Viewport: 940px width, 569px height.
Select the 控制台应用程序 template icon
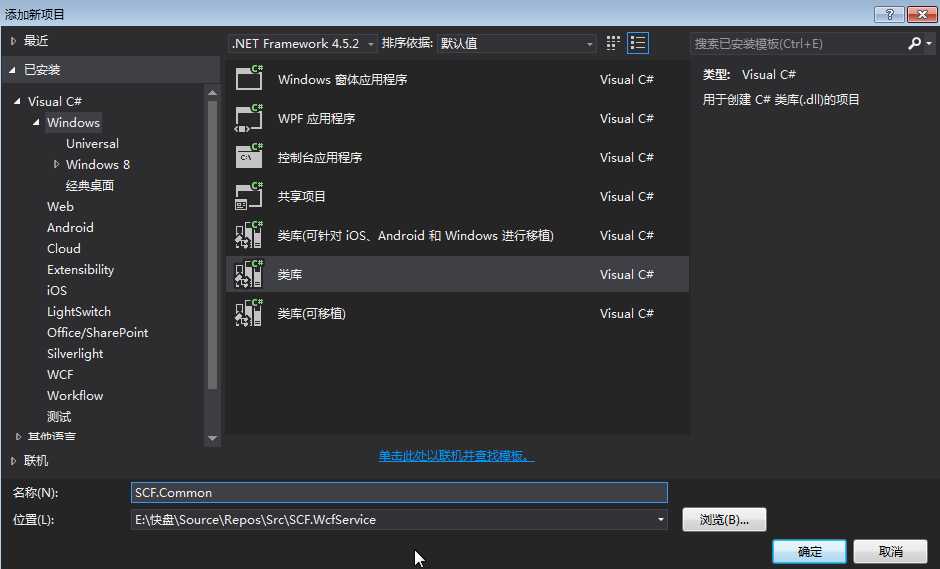(249, 156)
